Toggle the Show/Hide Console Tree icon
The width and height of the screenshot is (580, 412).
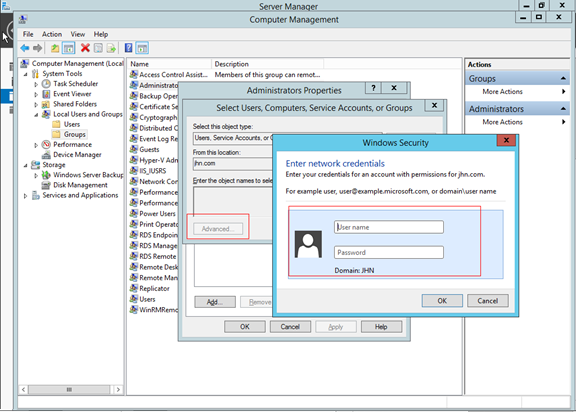click(68, 48)
